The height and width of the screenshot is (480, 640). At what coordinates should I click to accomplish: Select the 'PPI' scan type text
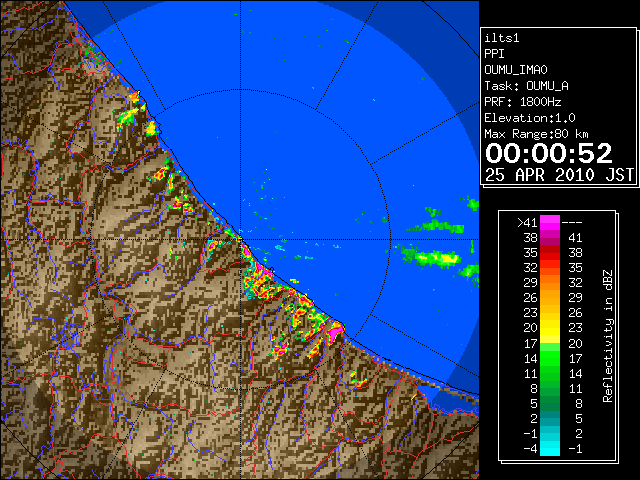tap(494, 54)
